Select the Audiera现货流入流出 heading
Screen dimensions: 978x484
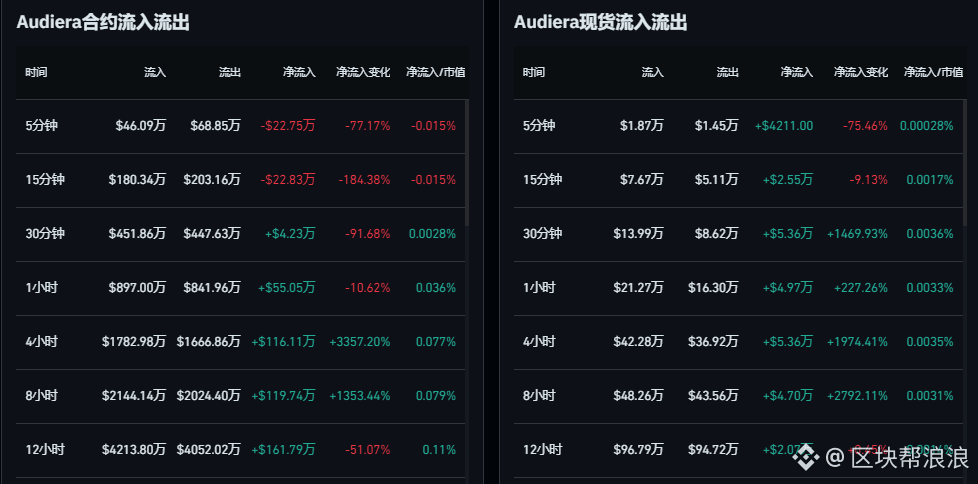601,23
